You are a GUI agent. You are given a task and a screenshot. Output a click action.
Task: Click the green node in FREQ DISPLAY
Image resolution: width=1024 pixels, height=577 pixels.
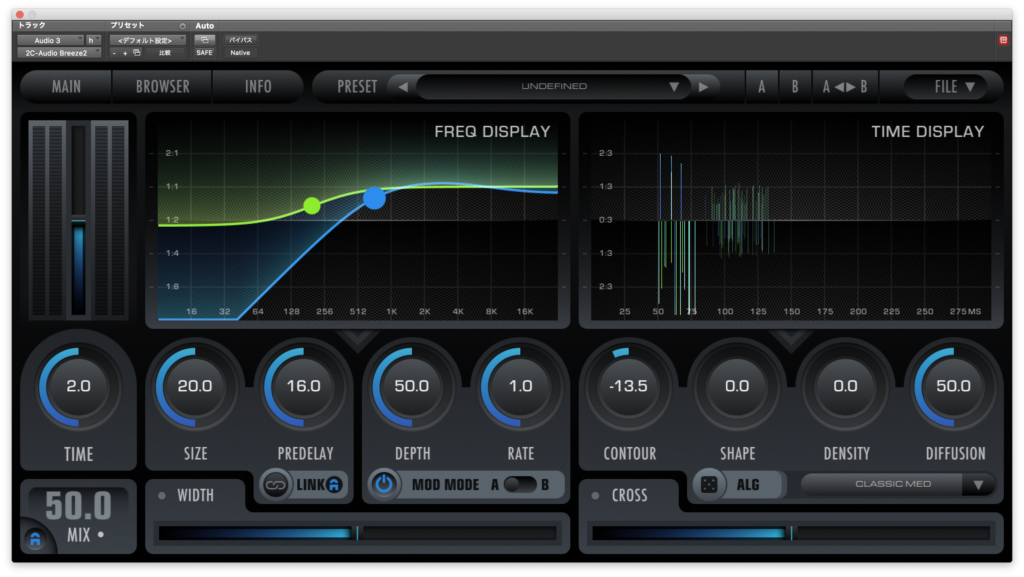[312, 206]
